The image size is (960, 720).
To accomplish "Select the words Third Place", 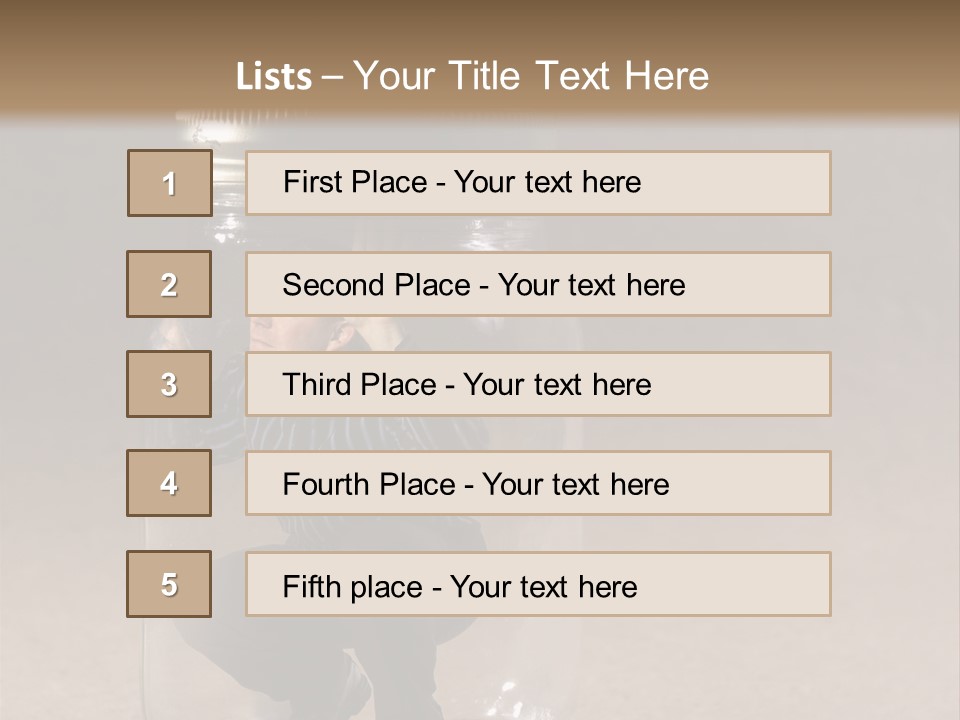I will pos(359,384).
